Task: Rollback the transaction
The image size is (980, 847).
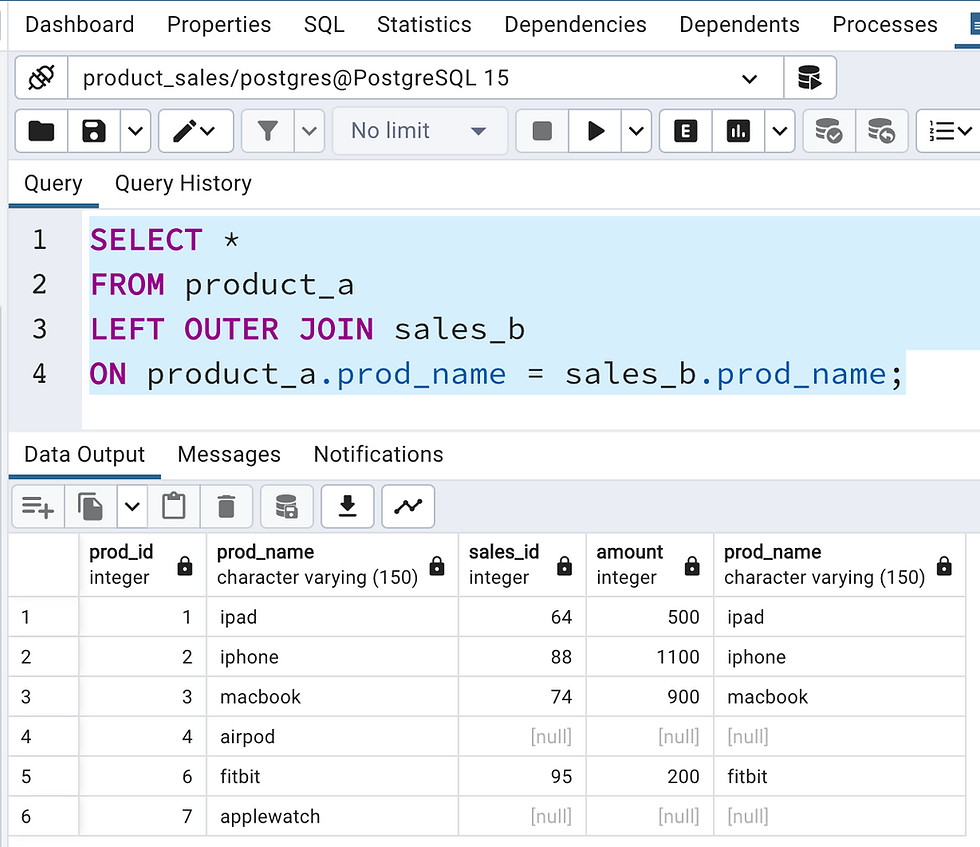Action: pyautogui.click(x=881, y=131)
